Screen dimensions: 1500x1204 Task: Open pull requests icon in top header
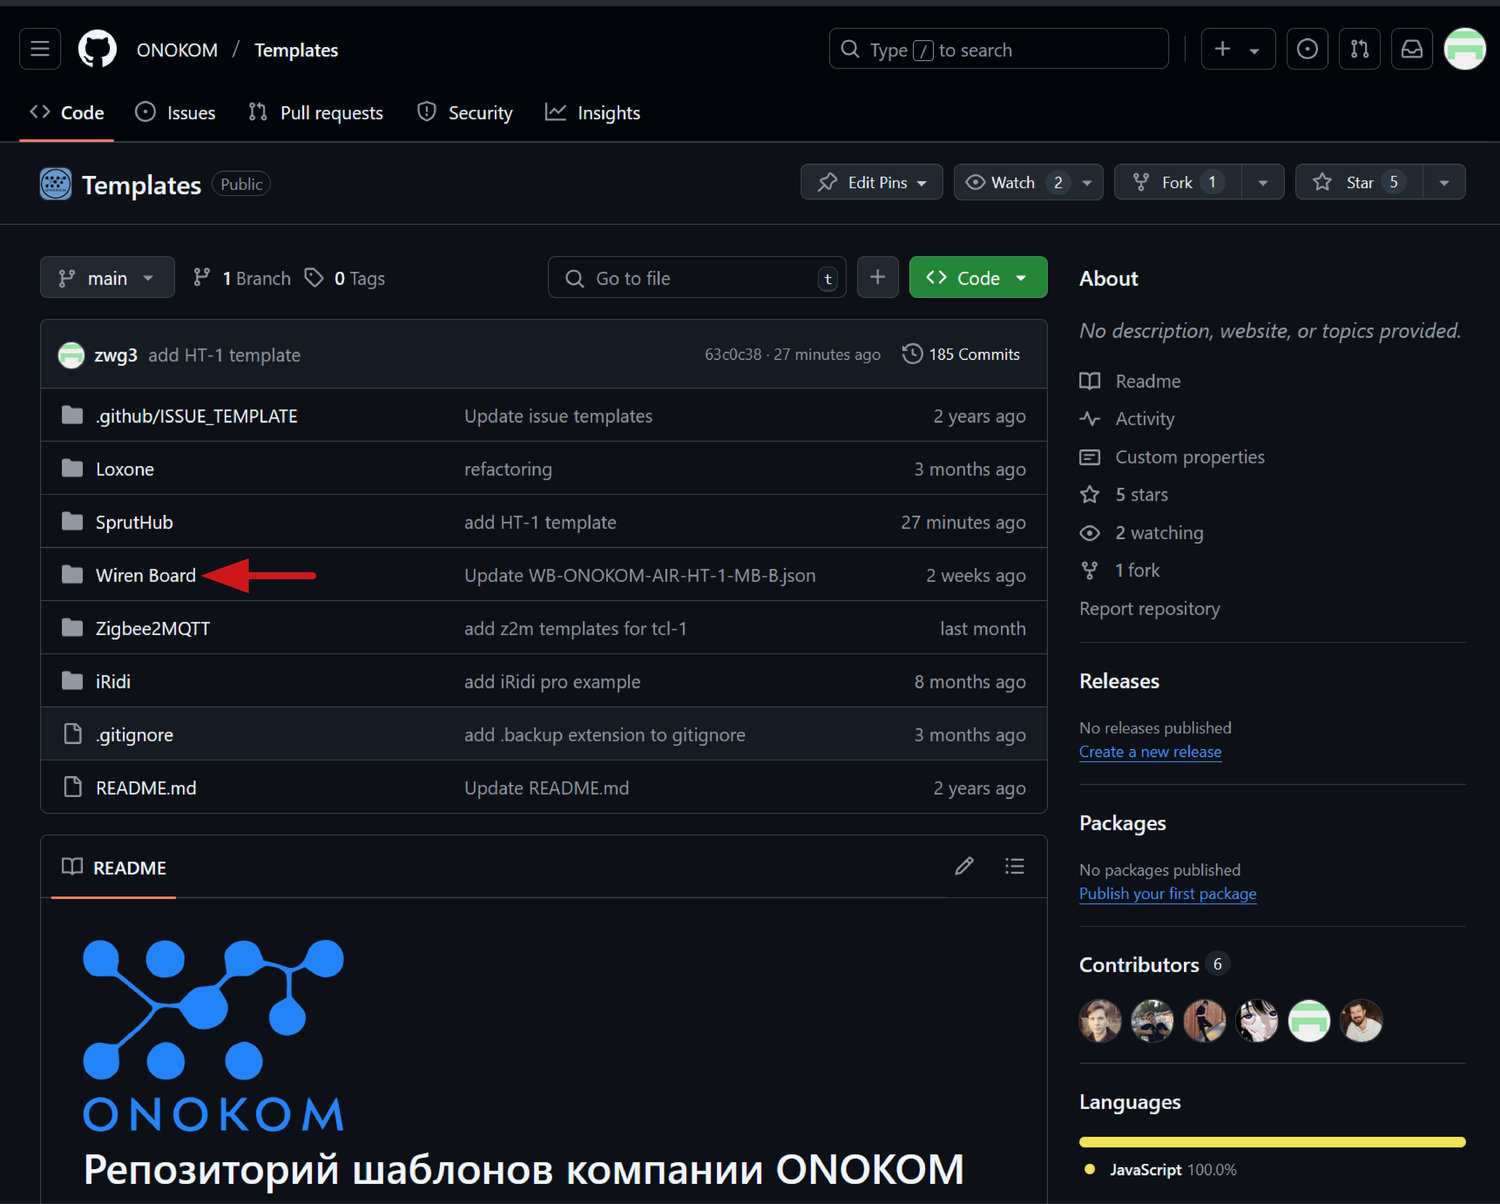1359,49
